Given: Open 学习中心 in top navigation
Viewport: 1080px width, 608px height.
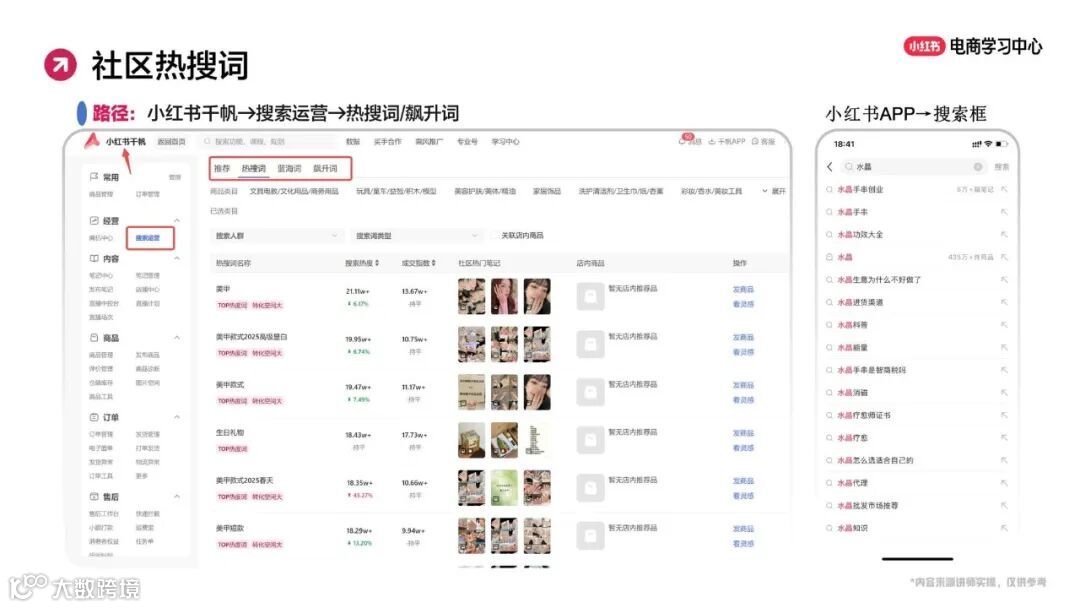Looking at the screenshot, I should pyautogui.click(x=505, y=141).
